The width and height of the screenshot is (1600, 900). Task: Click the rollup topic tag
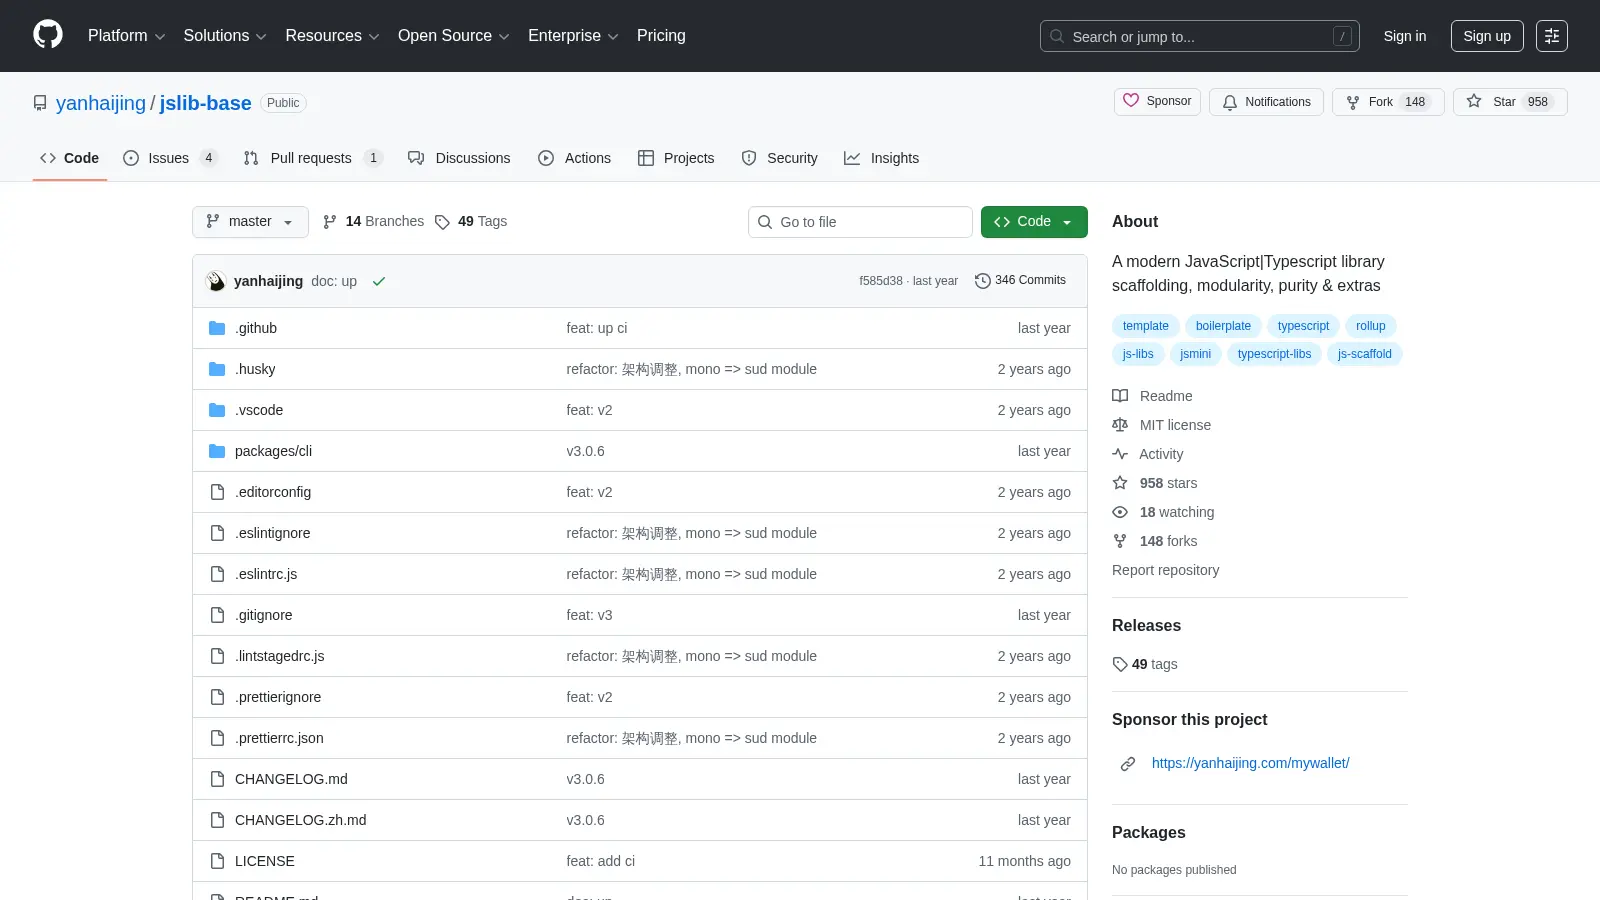click(1370, 326)
